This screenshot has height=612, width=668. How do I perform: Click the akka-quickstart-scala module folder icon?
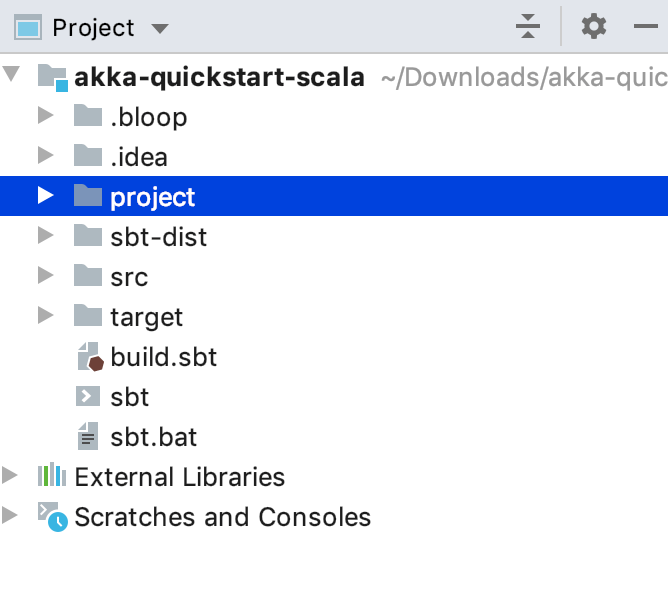click(x=52, y=78)
